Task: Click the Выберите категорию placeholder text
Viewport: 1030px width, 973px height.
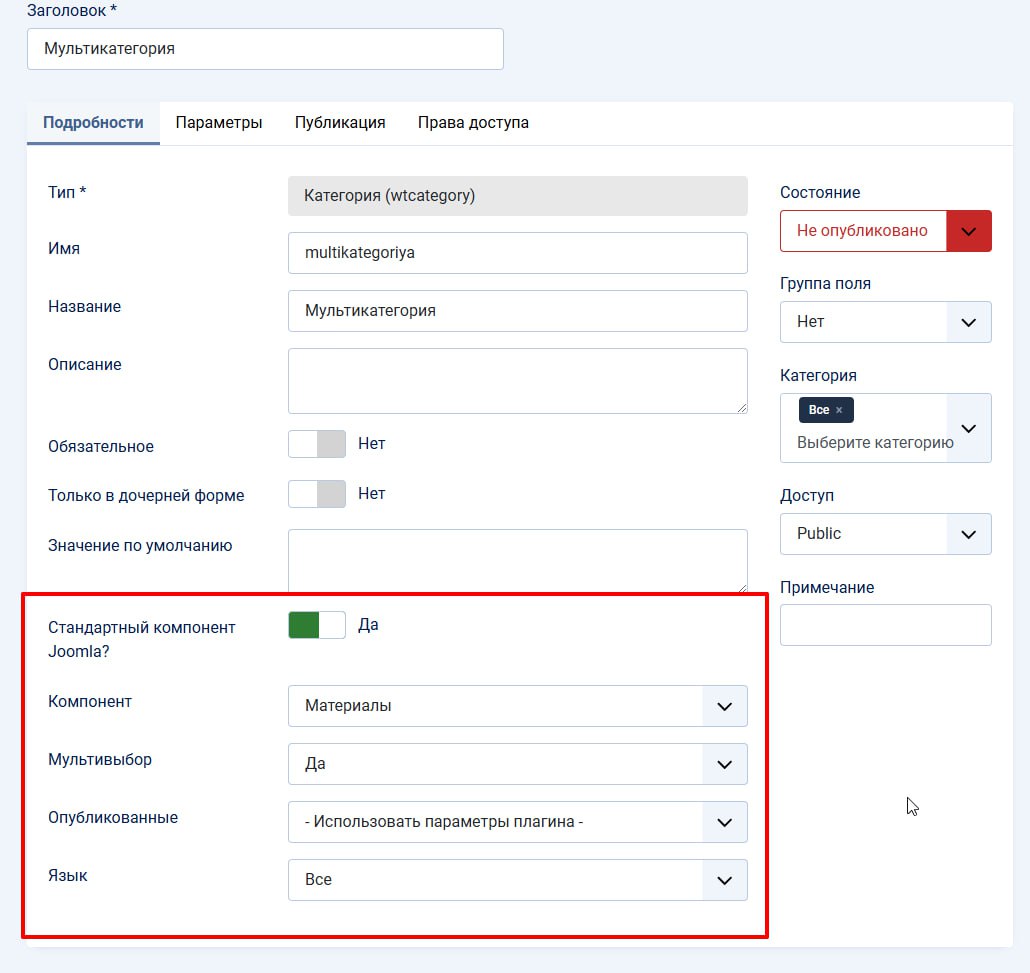Action: pyautogui.click(x=875, y=443)
